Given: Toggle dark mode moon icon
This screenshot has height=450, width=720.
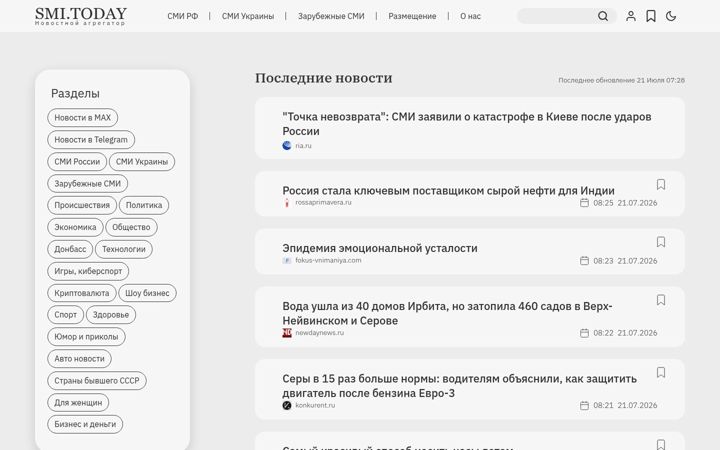Looking at the screenshot, I should coord(671,17).
